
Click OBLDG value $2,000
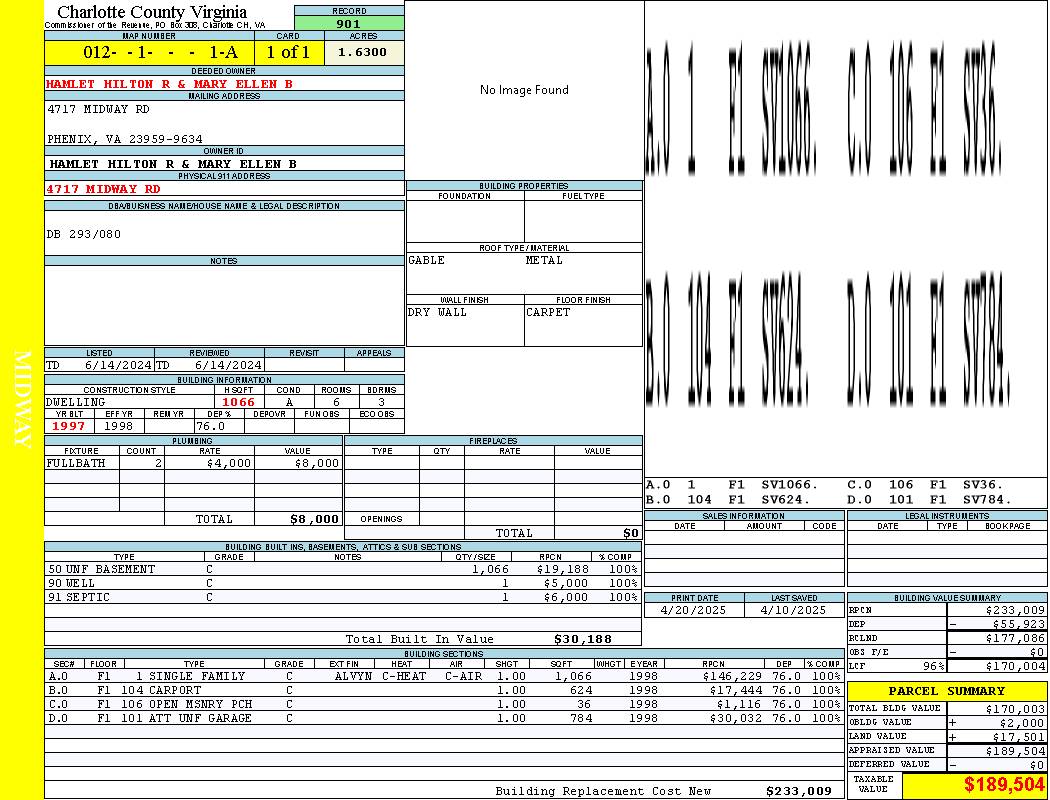[1022, 724]
